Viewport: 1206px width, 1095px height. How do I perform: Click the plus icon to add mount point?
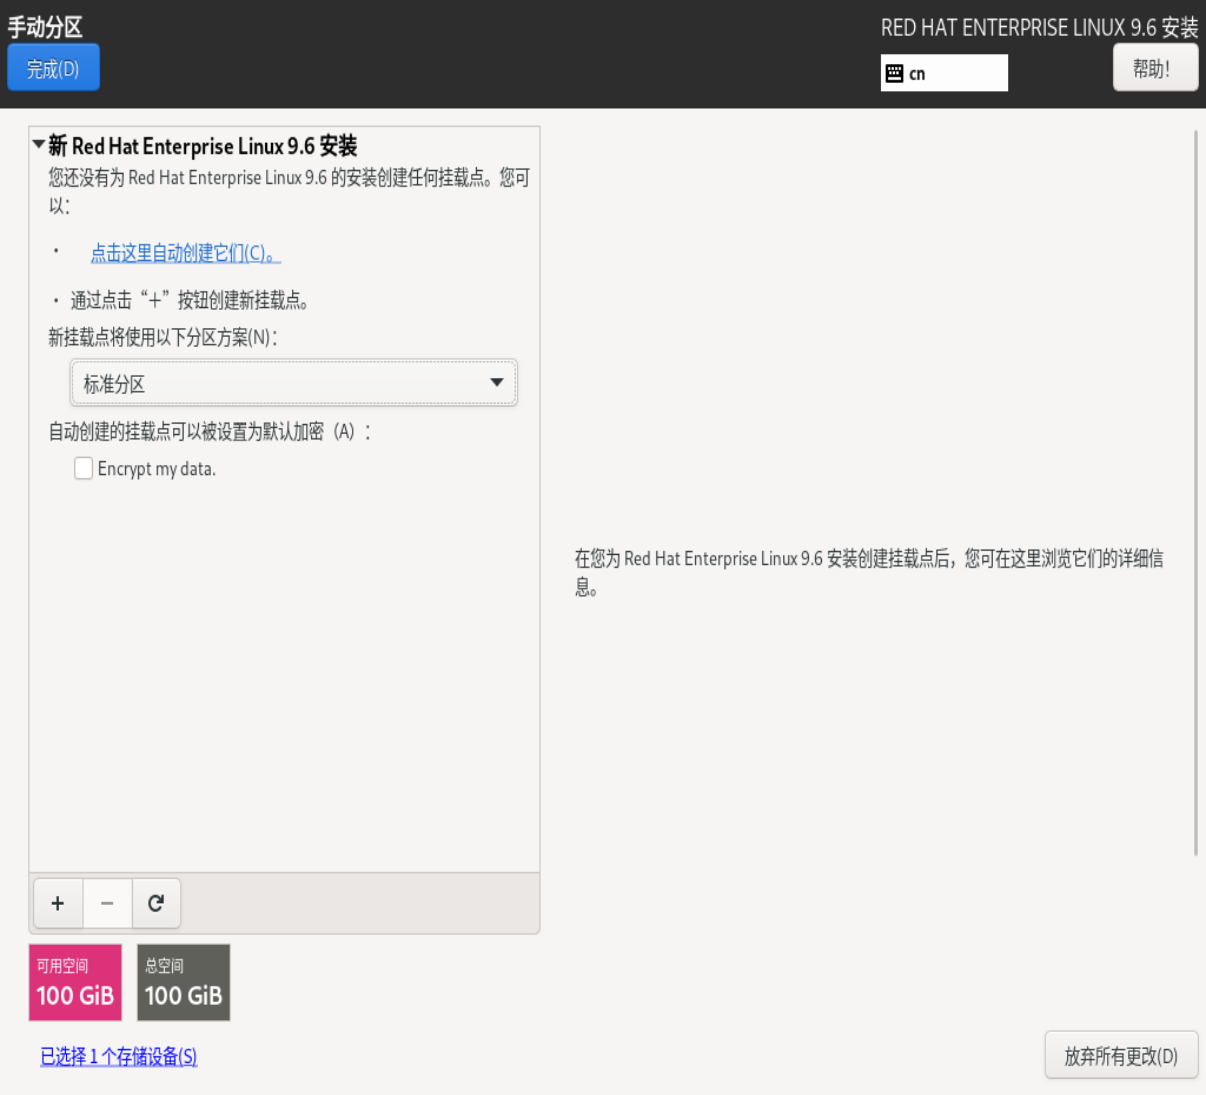58,903
